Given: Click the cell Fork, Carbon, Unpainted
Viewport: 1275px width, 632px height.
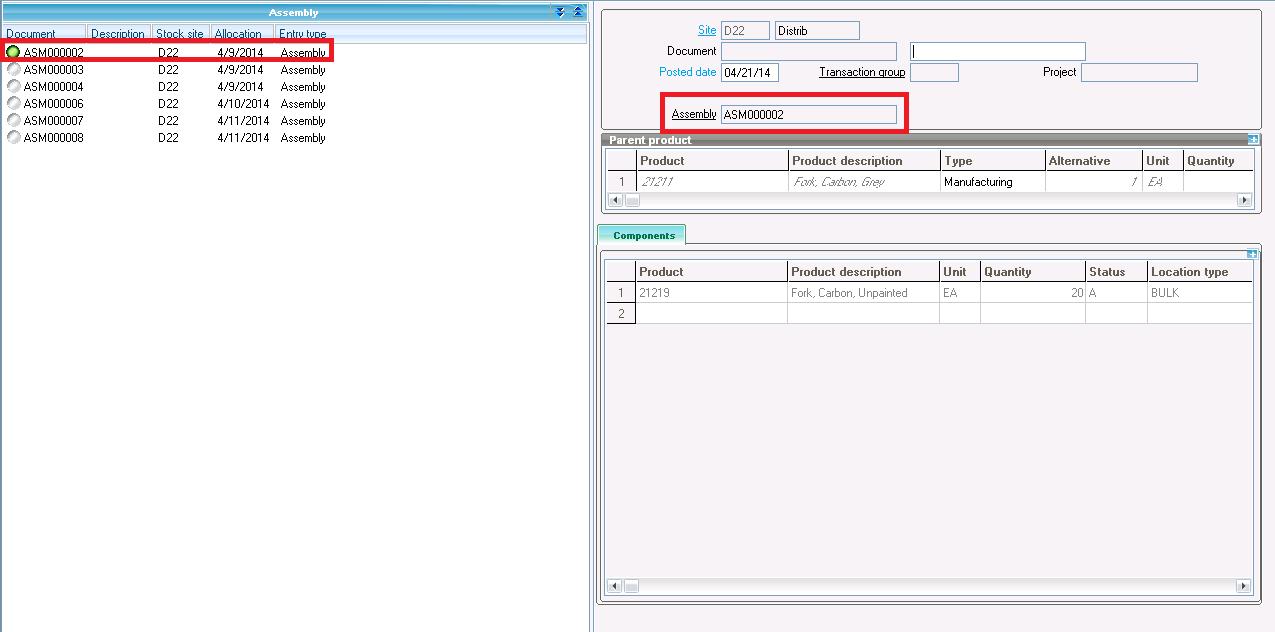Looking at the screenshot, I should point(863,293).
